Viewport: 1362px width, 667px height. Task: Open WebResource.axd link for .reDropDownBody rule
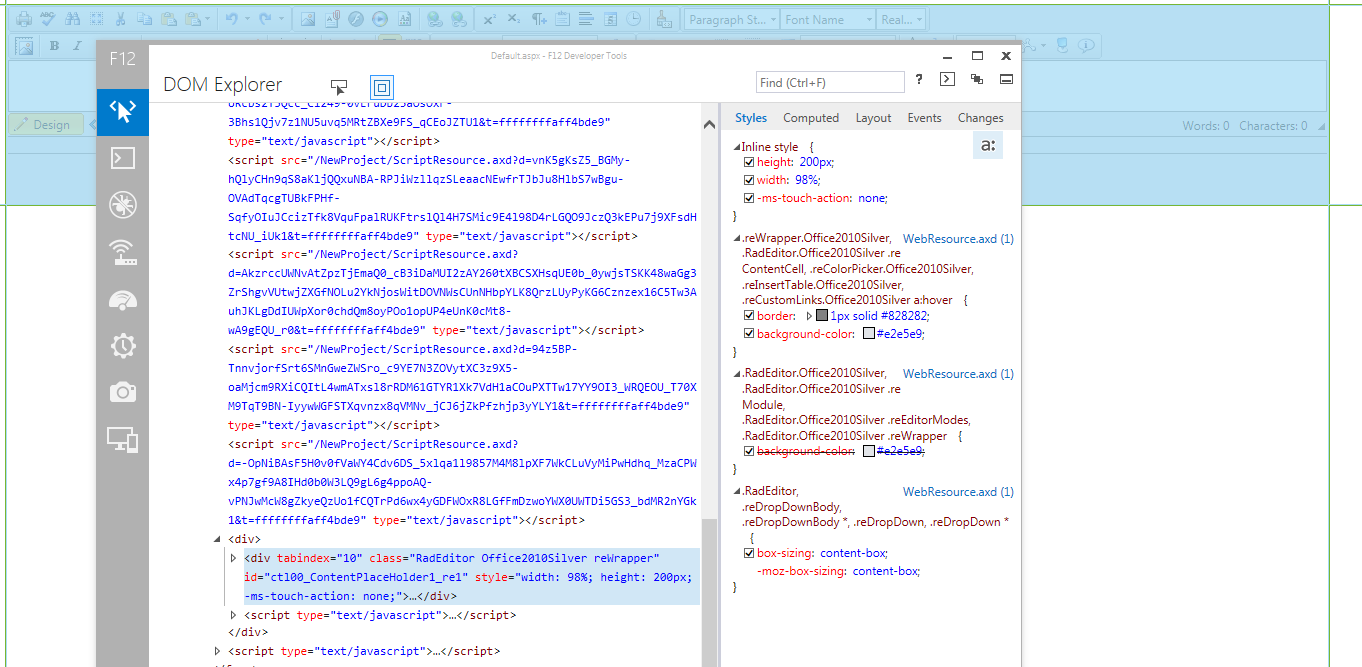[x=958, y=492]
